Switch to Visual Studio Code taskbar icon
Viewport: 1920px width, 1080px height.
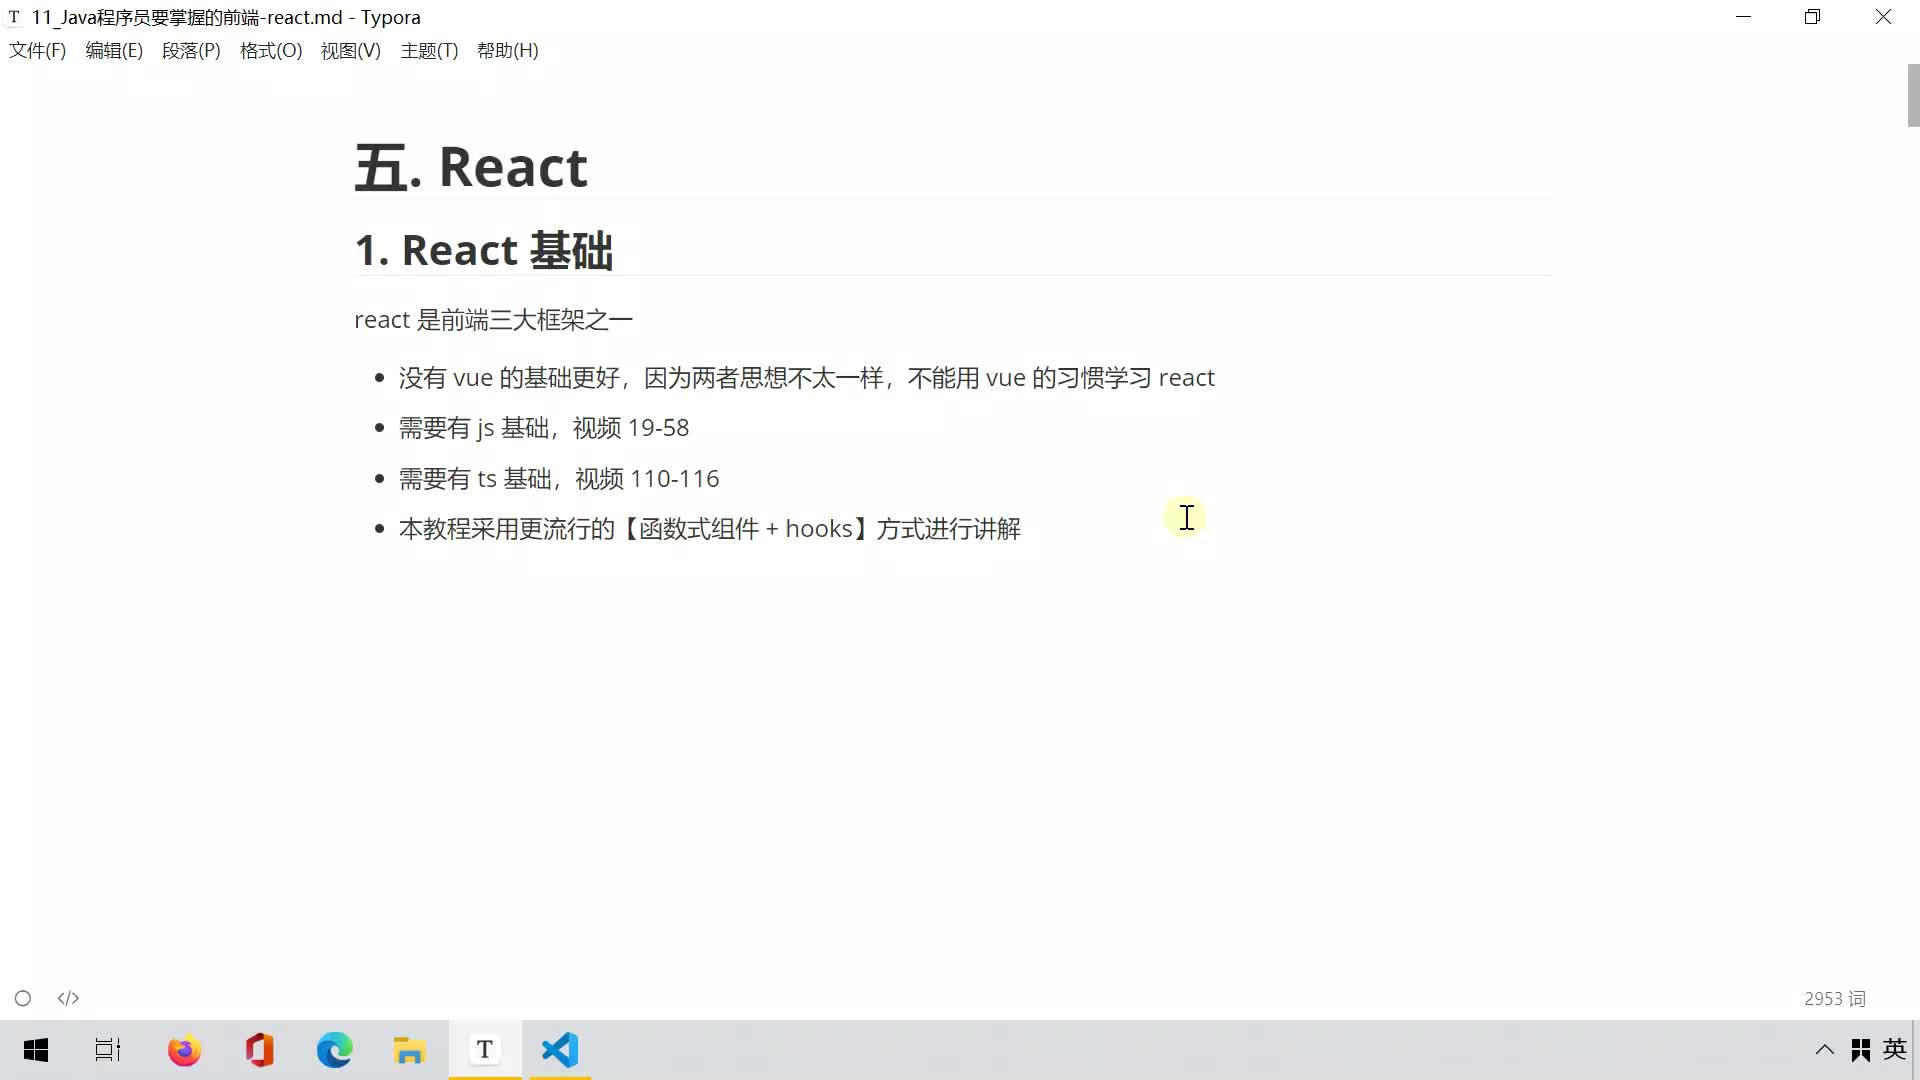pos(560,1050)
